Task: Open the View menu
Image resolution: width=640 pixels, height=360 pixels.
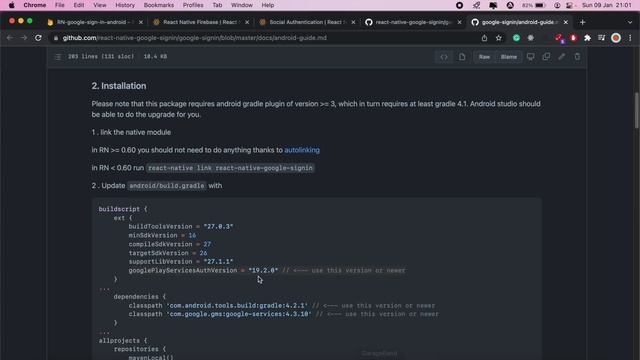Action: click(x=100, y=5)
